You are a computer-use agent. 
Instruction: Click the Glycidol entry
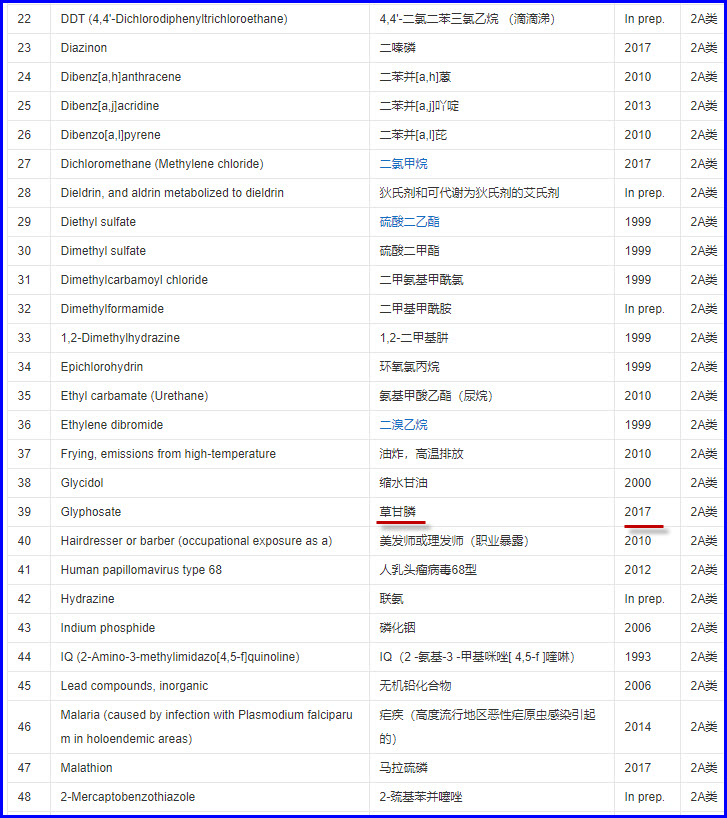(82, 483)
